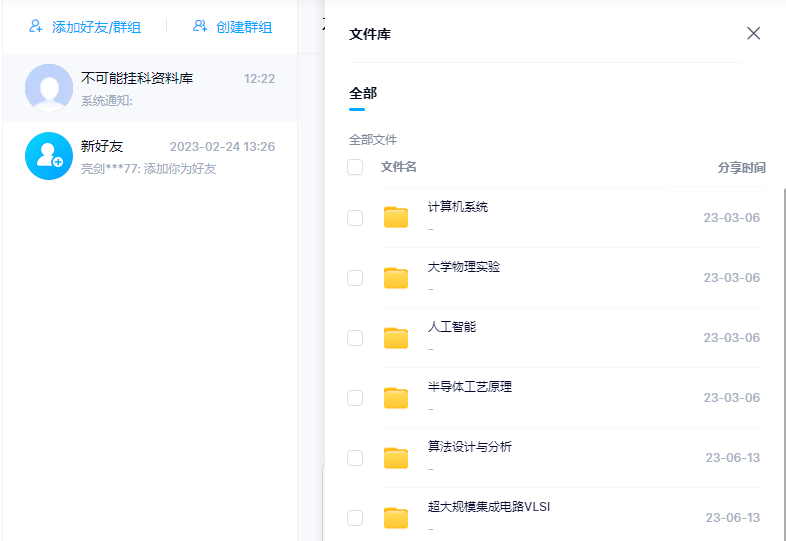Click the 大学物理实验 folder name
Image resolution: width=786 pixels, height=541 pixels.
pos(464,267)
